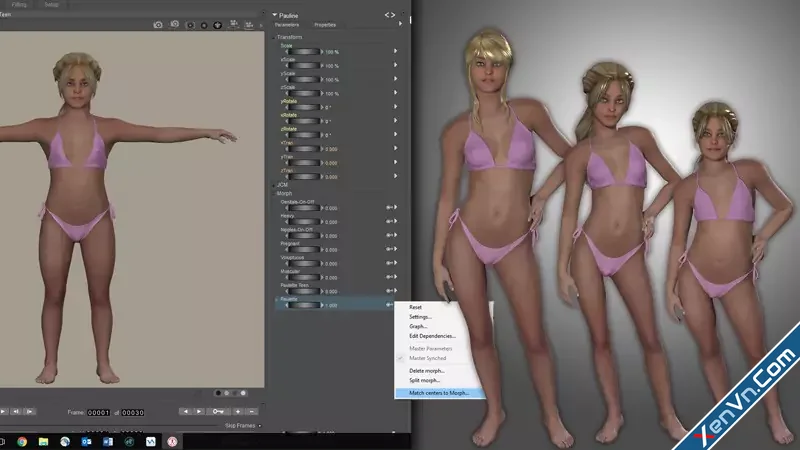Switch to the Parameters tab
The image size is (800, 450).
click(287, 24)
